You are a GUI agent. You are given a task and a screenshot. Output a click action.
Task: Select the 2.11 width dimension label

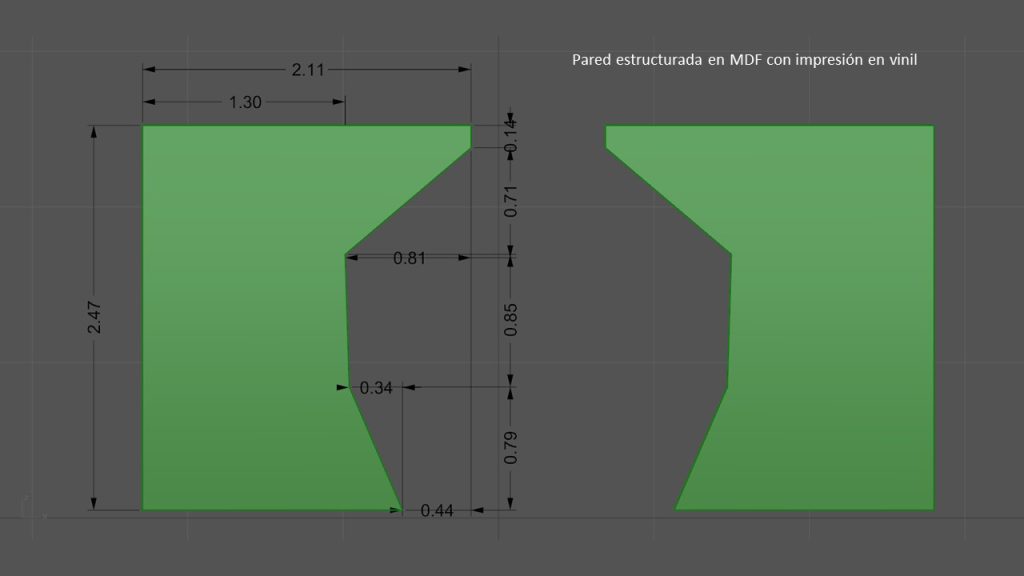pyautogui.click(x=308, y=69)
